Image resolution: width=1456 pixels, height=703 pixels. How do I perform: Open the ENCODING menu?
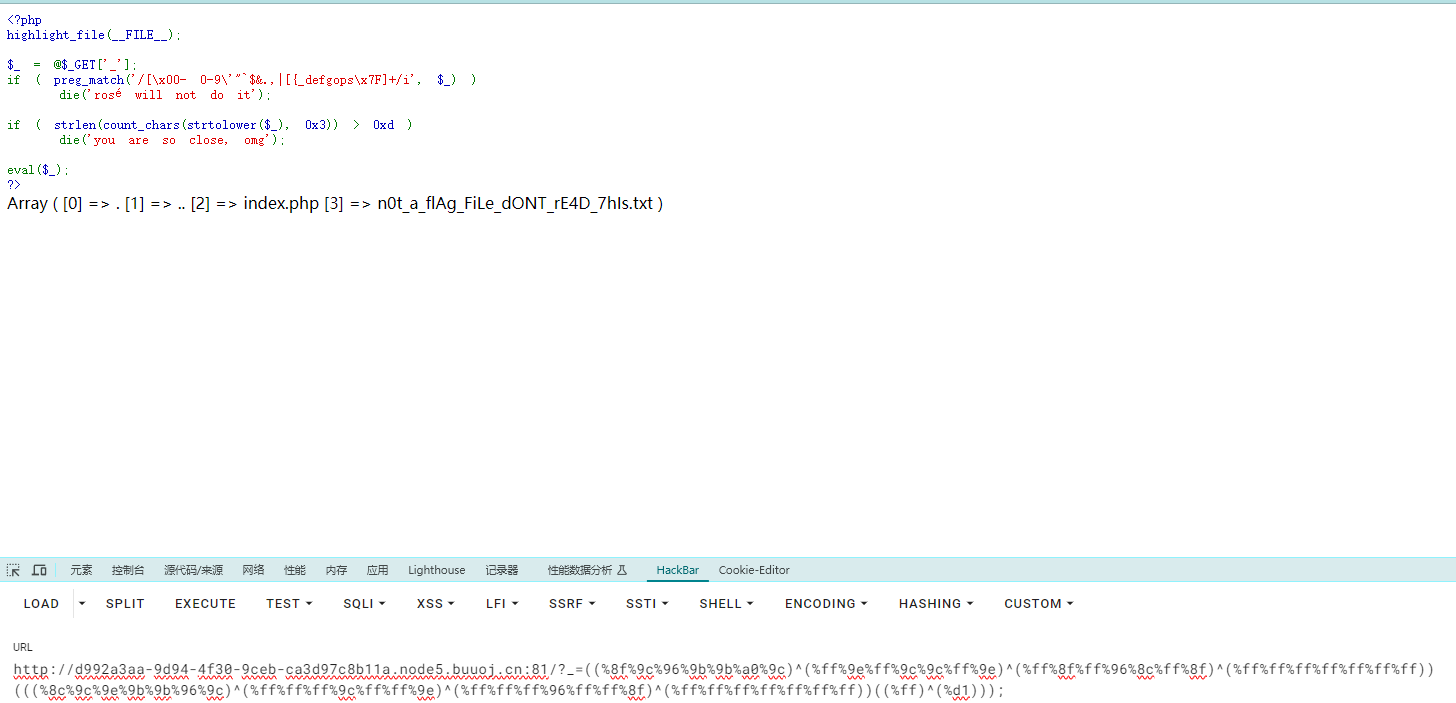point(825,604)
